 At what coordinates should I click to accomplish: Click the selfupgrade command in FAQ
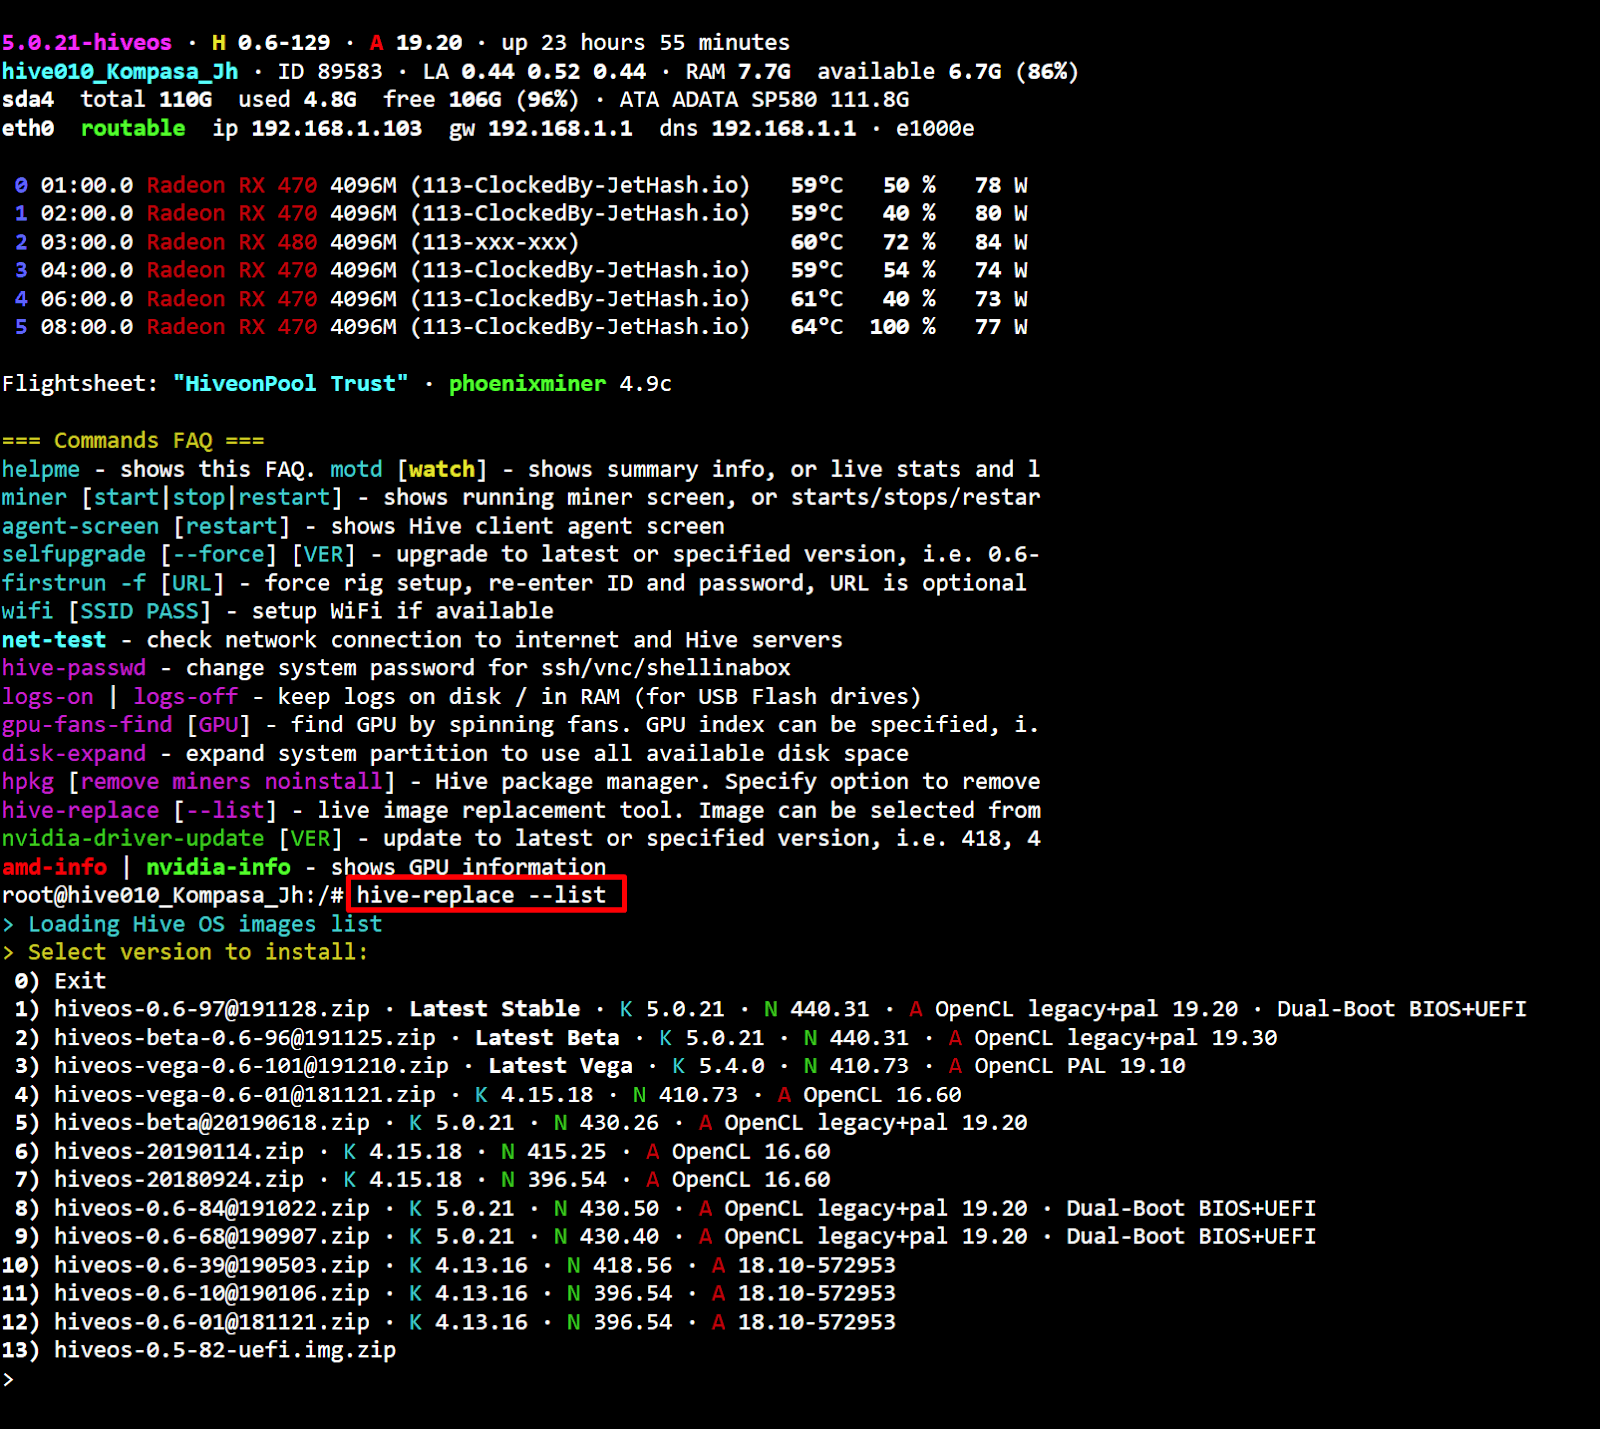coord(73,554)
